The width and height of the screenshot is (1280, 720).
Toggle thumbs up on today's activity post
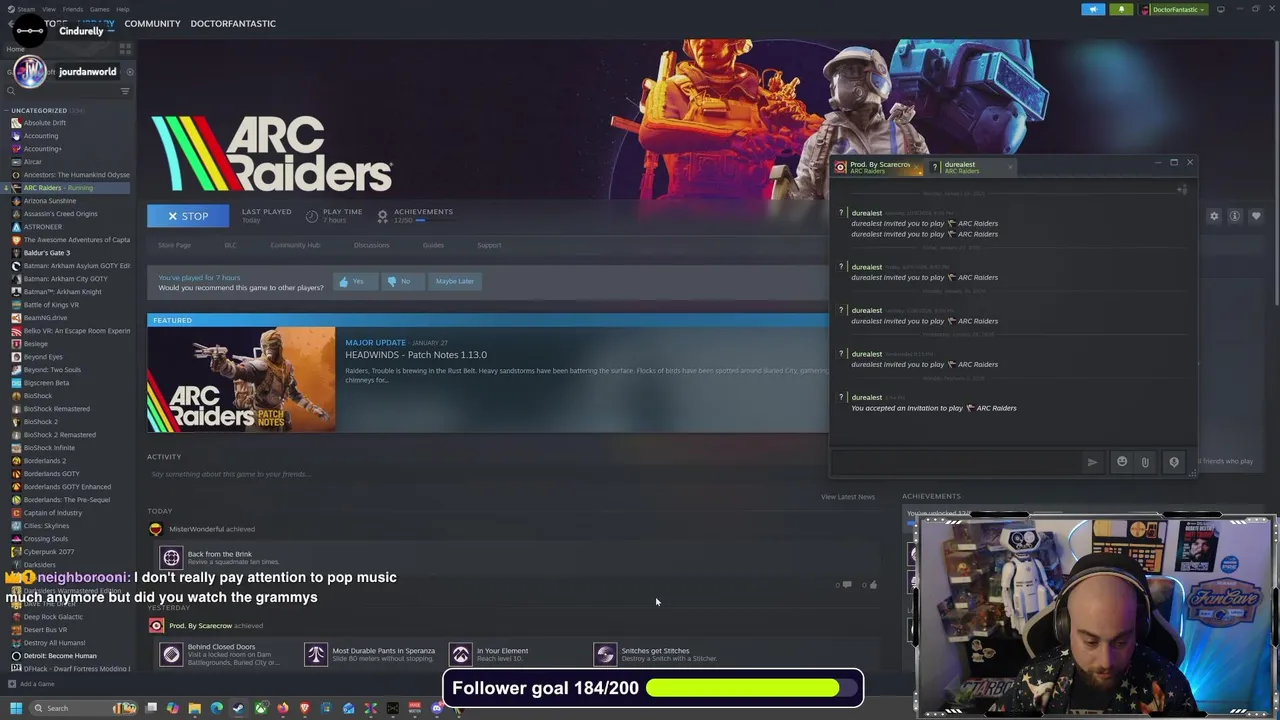872,585
